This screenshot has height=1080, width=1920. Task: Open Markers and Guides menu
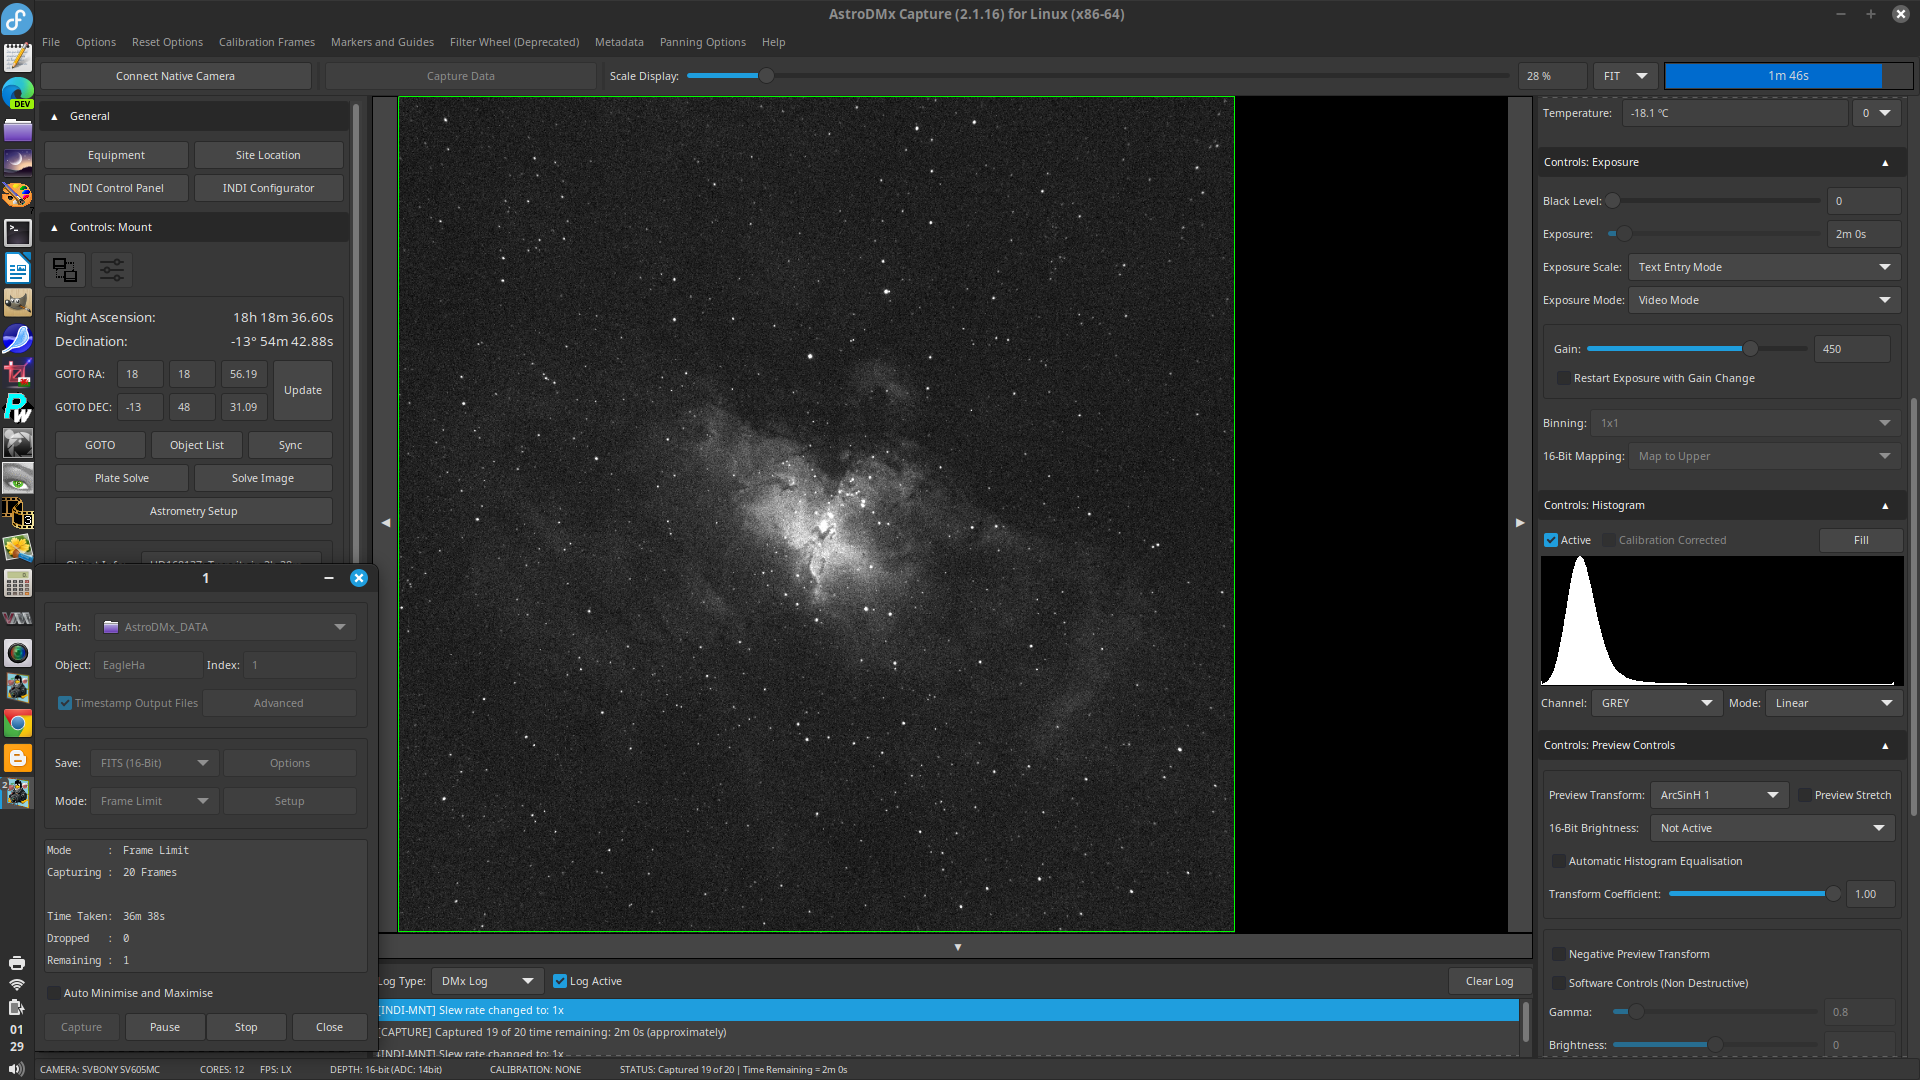click(x=382, y=42)
